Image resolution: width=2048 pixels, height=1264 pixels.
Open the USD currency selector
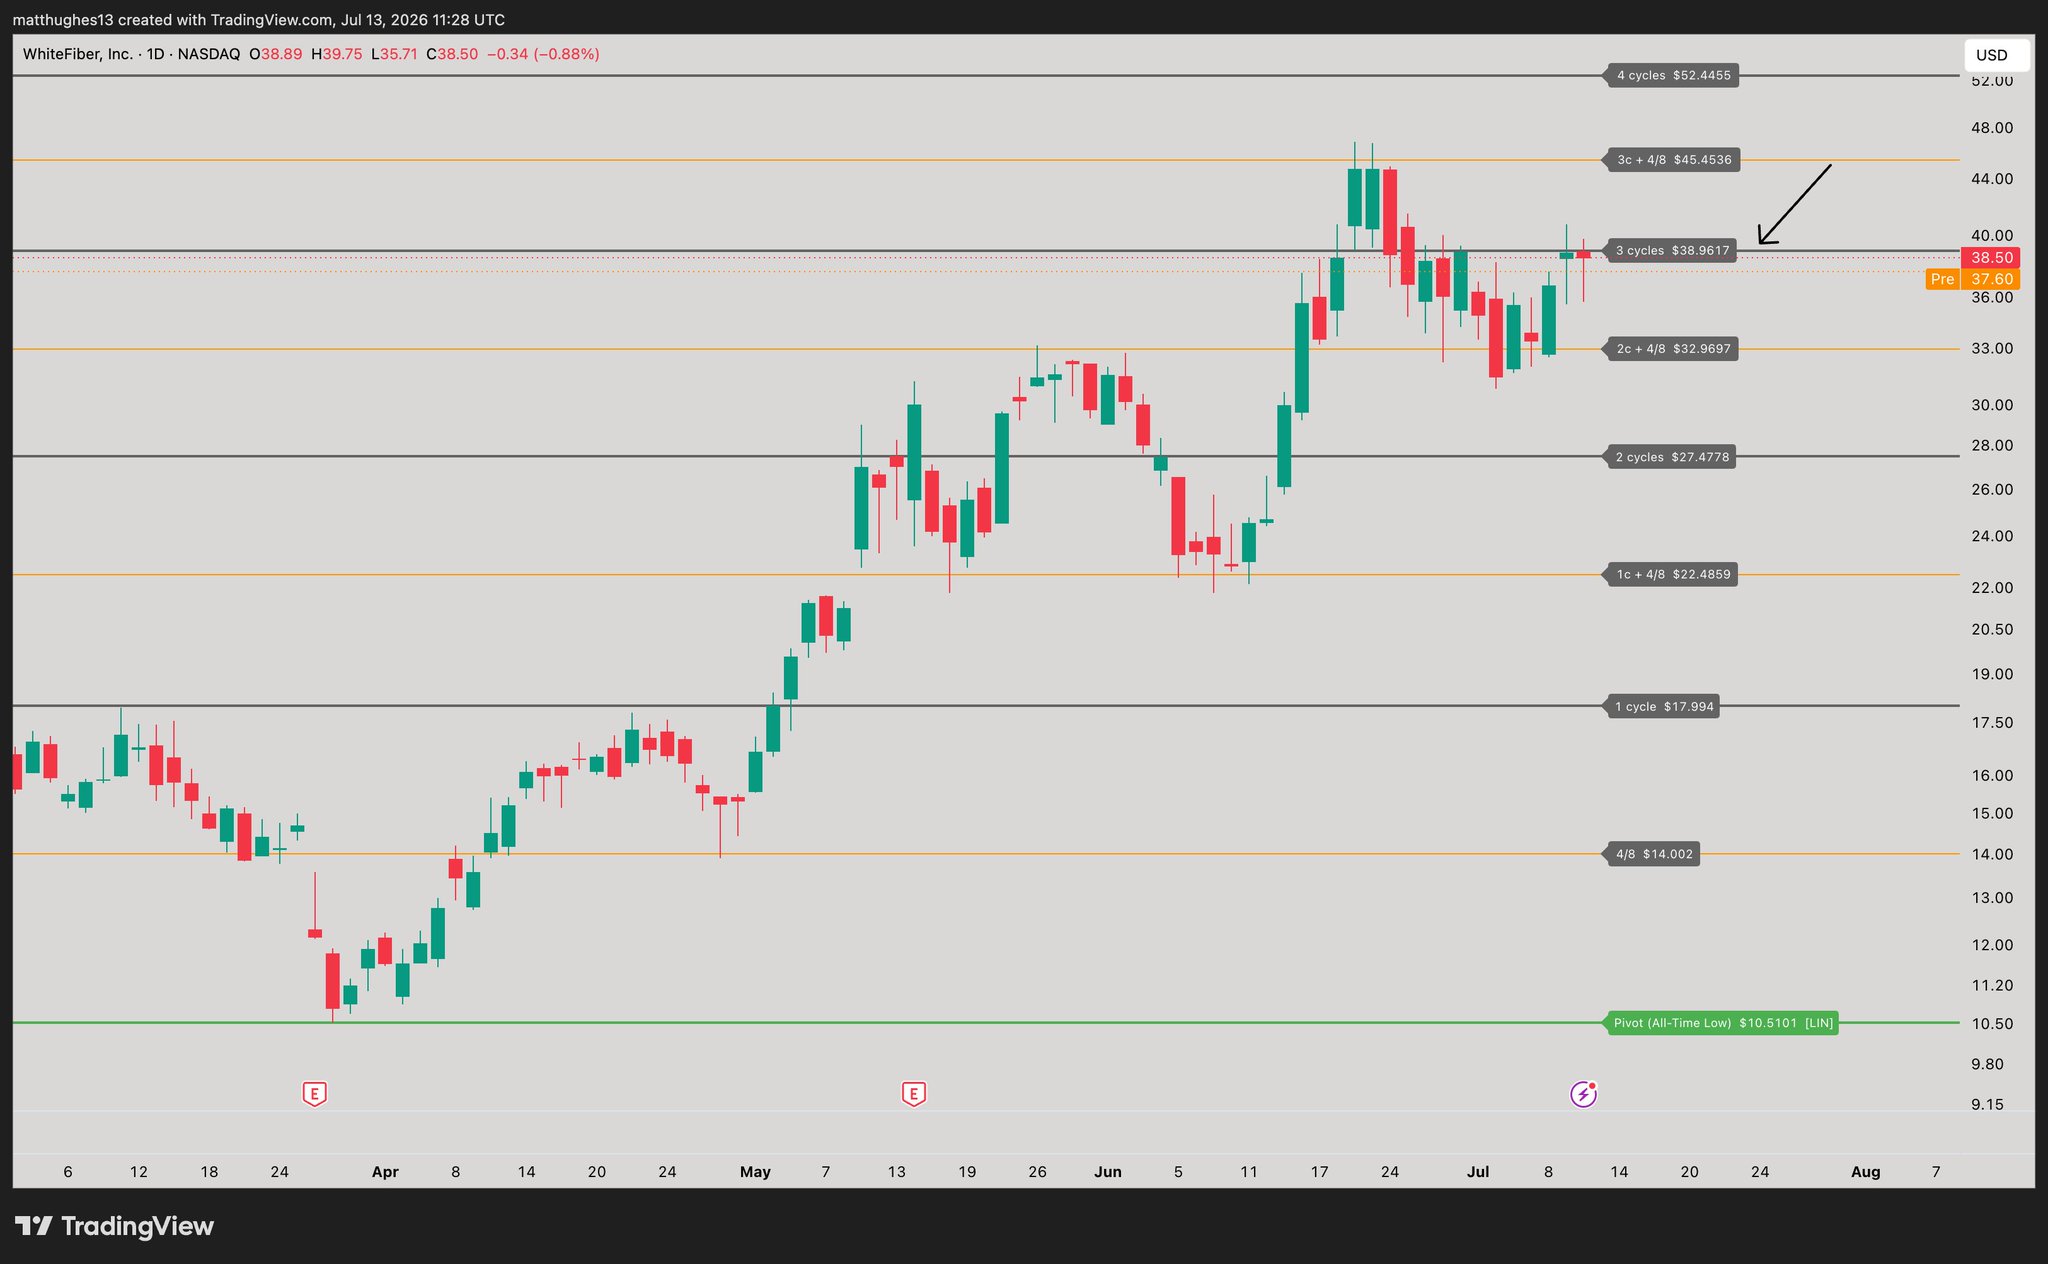click(x=1996, y=56)
